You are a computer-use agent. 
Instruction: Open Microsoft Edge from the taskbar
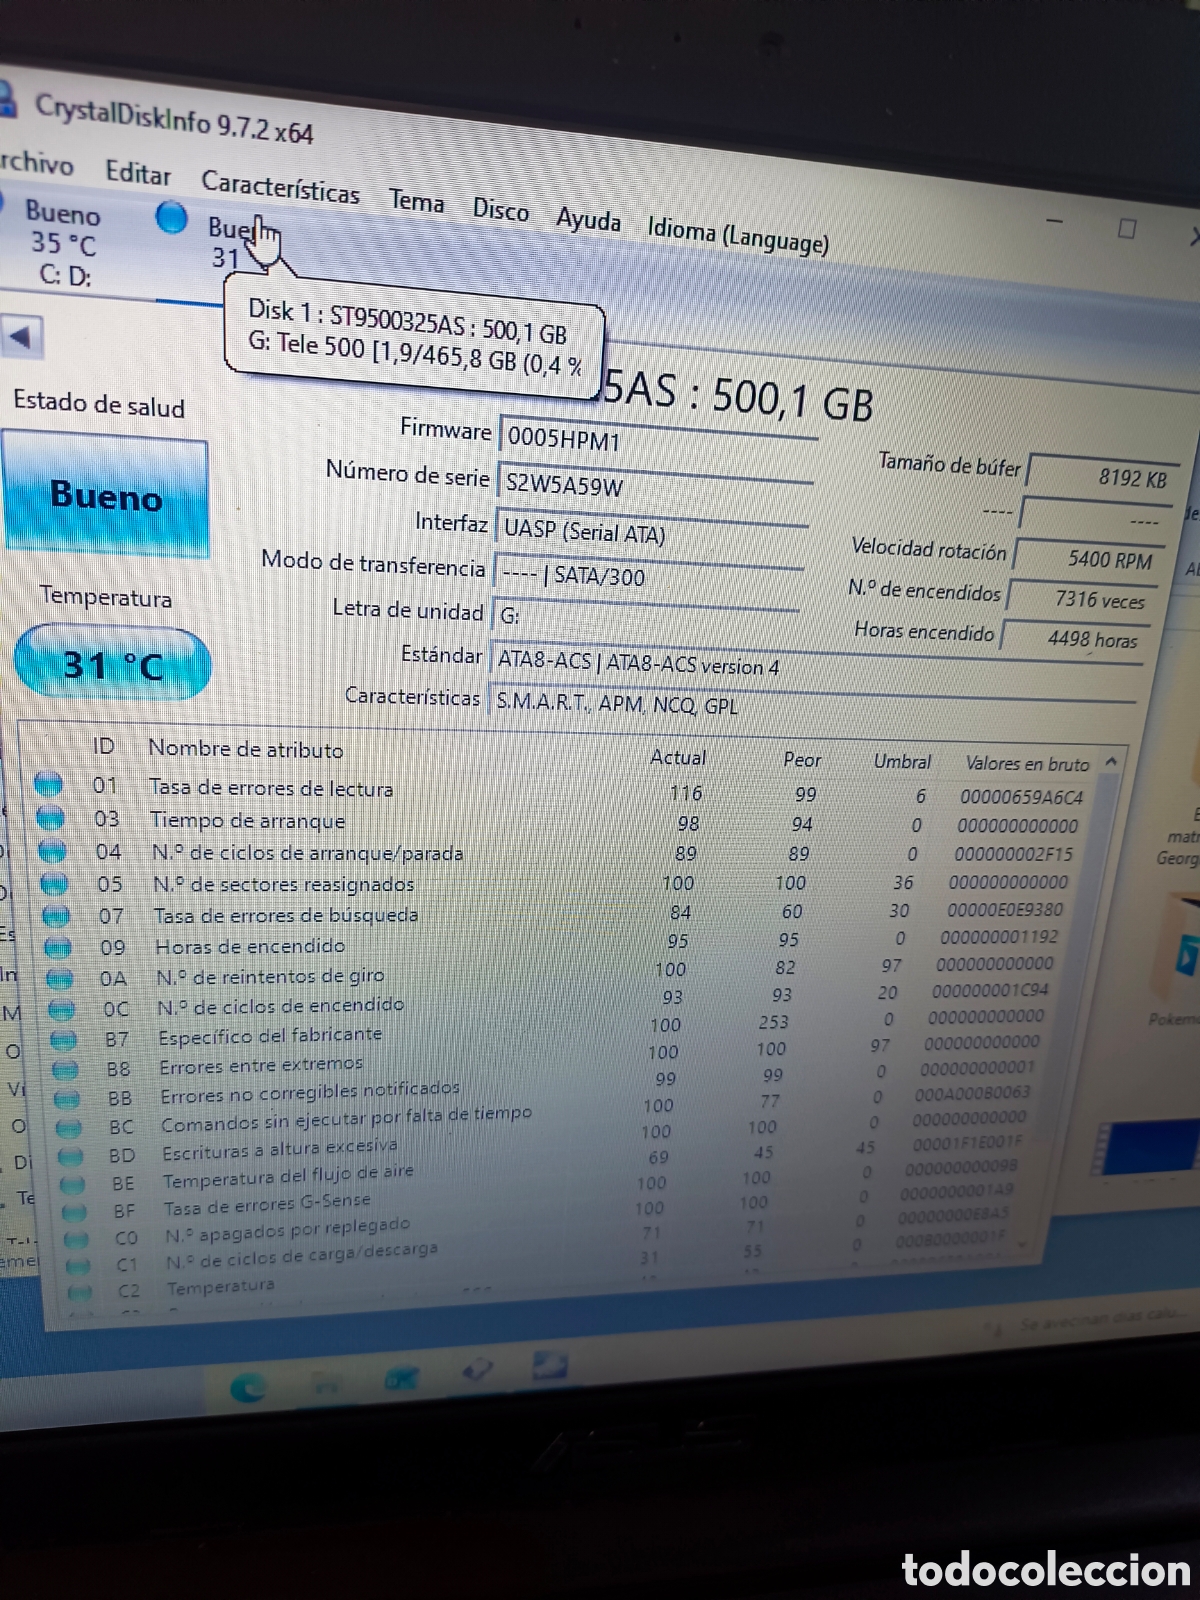click(x=246, y=1387)
